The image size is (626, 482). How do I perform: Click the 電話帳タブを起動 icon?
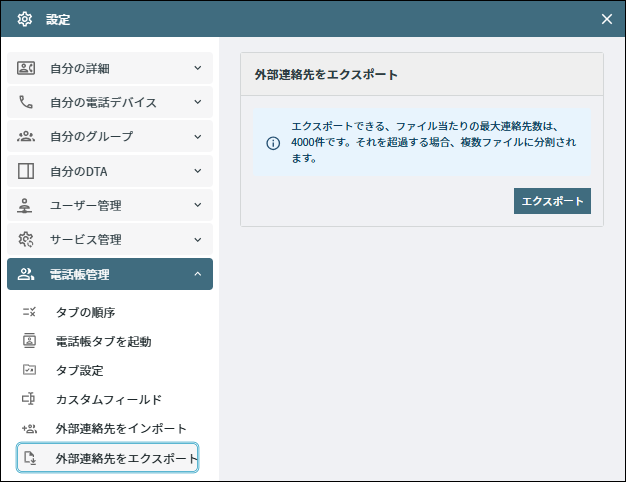pos(29,341)
